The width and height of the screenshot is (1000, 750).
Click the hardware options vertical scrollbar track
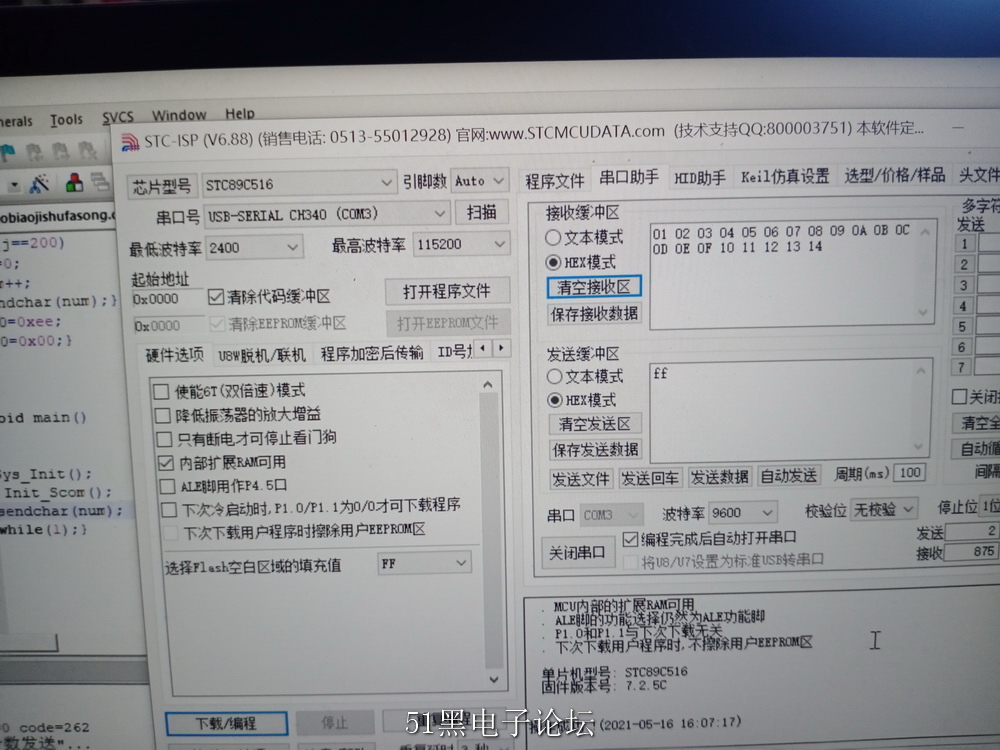[x=490, y=531]
